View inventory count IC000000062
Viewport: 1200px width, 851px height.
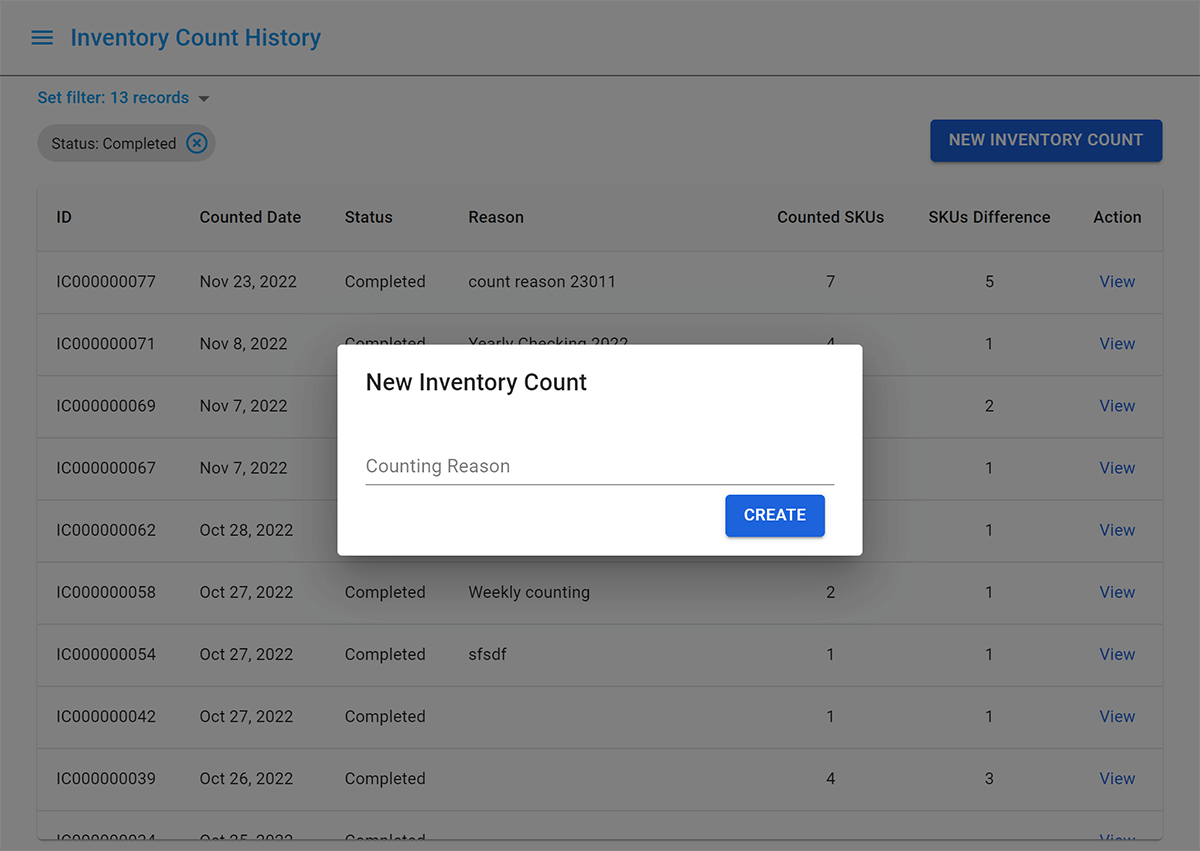(x=1116, y=530)
